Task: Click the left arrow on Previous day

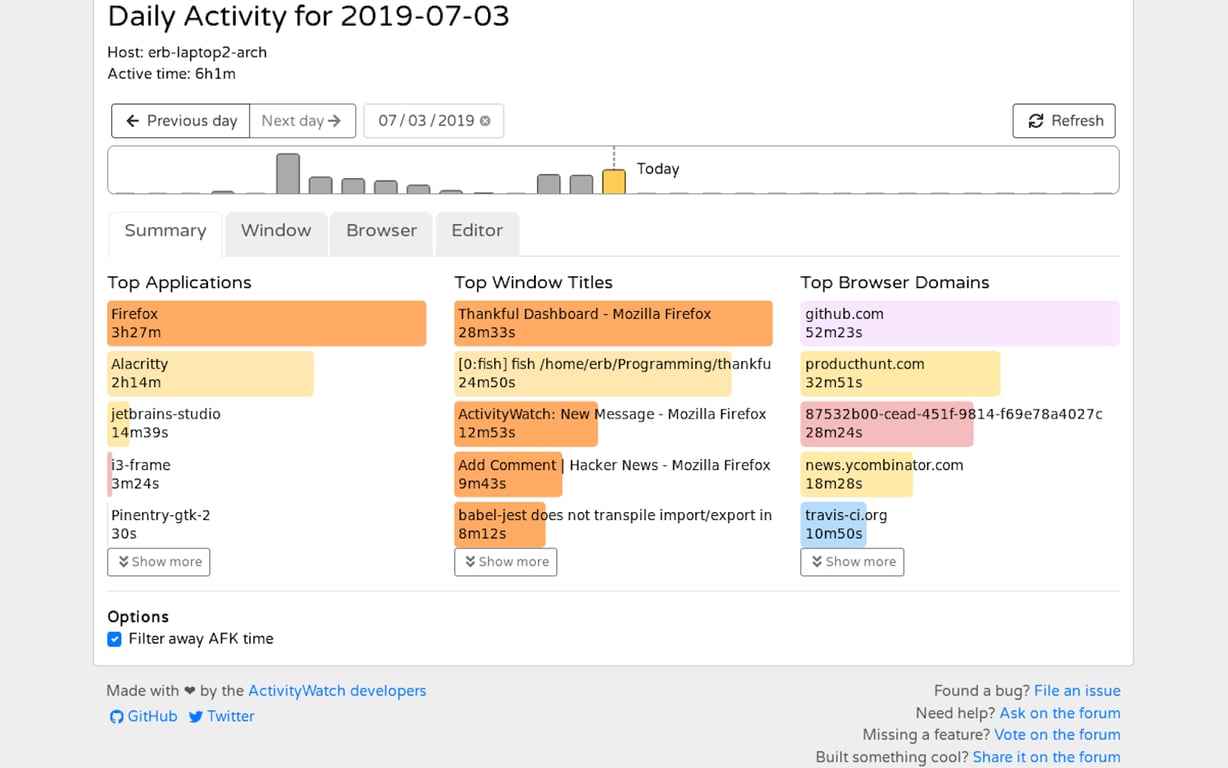Action: click(131, 120)
